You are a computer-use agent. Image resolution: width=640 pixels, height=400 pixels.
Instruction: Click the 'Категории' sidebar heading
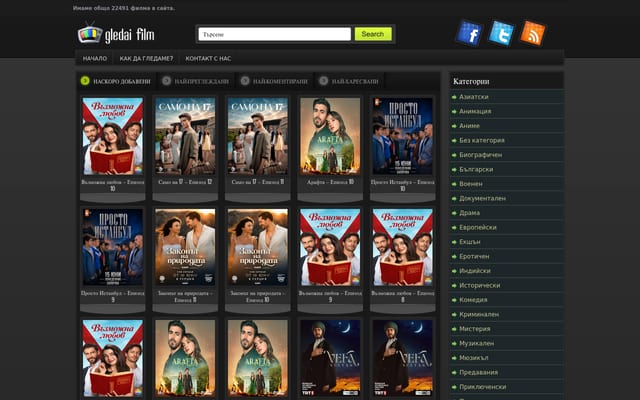pyautogui.click(x=471, y=82)
